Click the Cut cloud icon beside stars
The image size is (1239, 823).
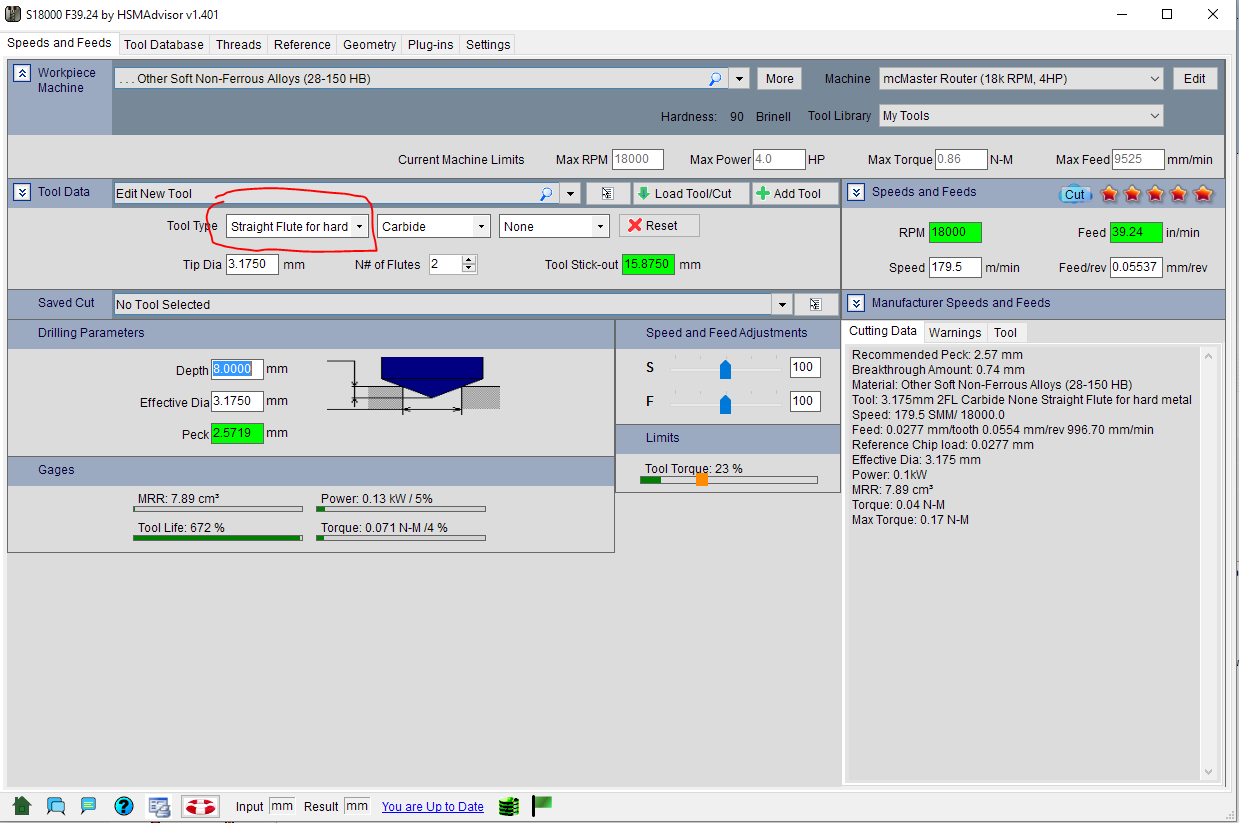1074,194
